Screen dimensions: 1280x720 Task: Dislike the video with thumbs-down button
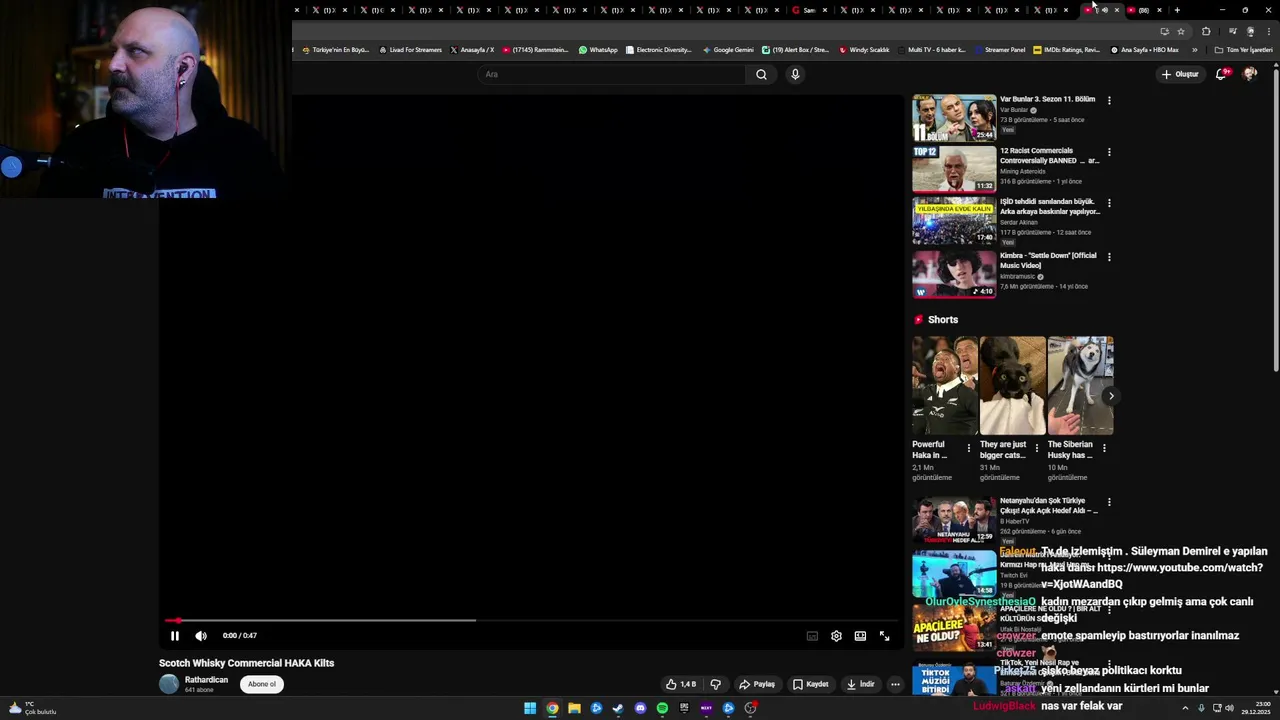[715, 684]
